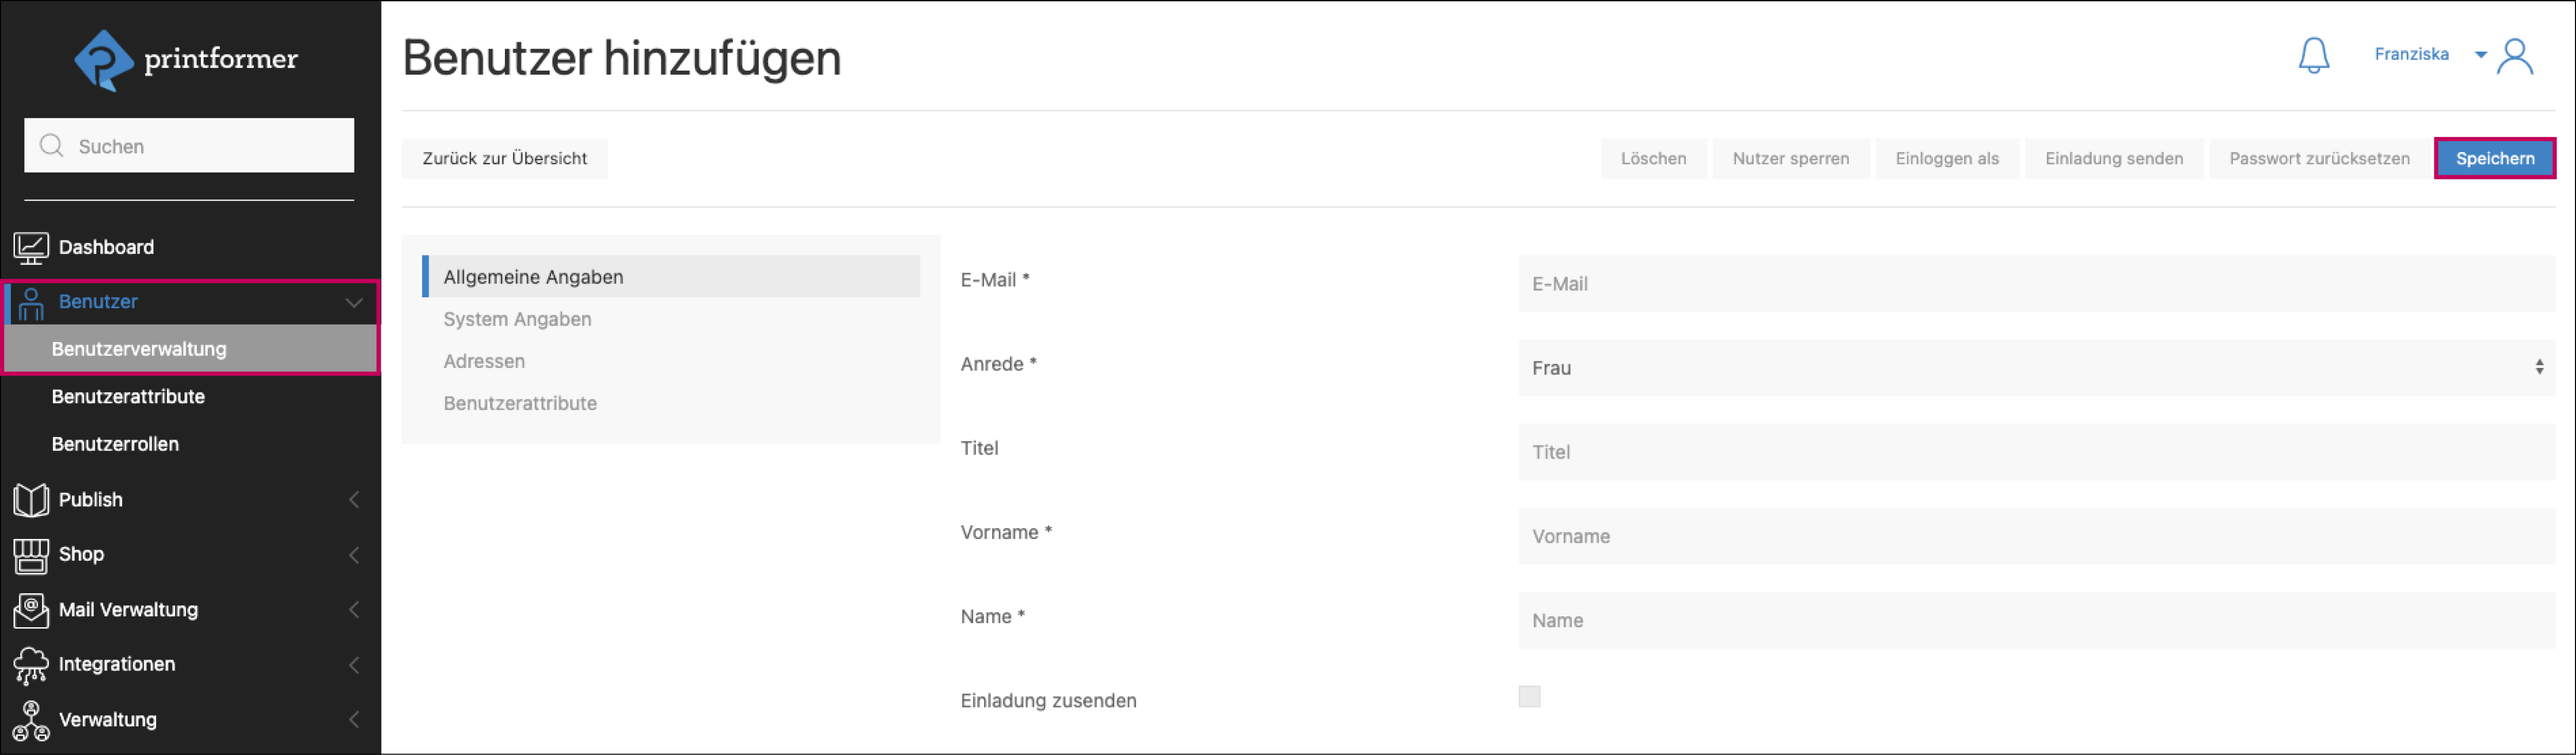Click the Mail Verwaltung envelope icon
This screenshot has height=755, width=2576.
[x=31, y=610]
